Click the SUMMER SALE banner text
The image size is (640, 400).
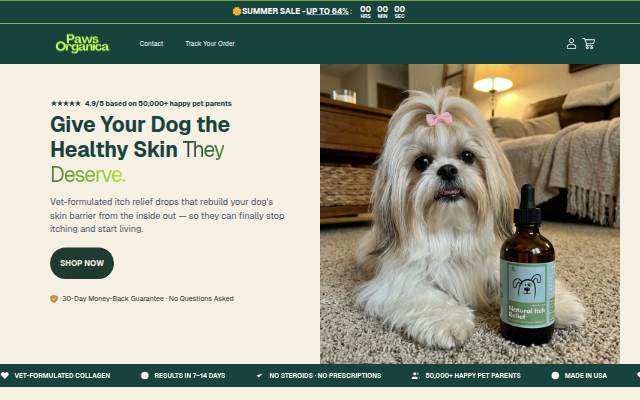[271, 11]
